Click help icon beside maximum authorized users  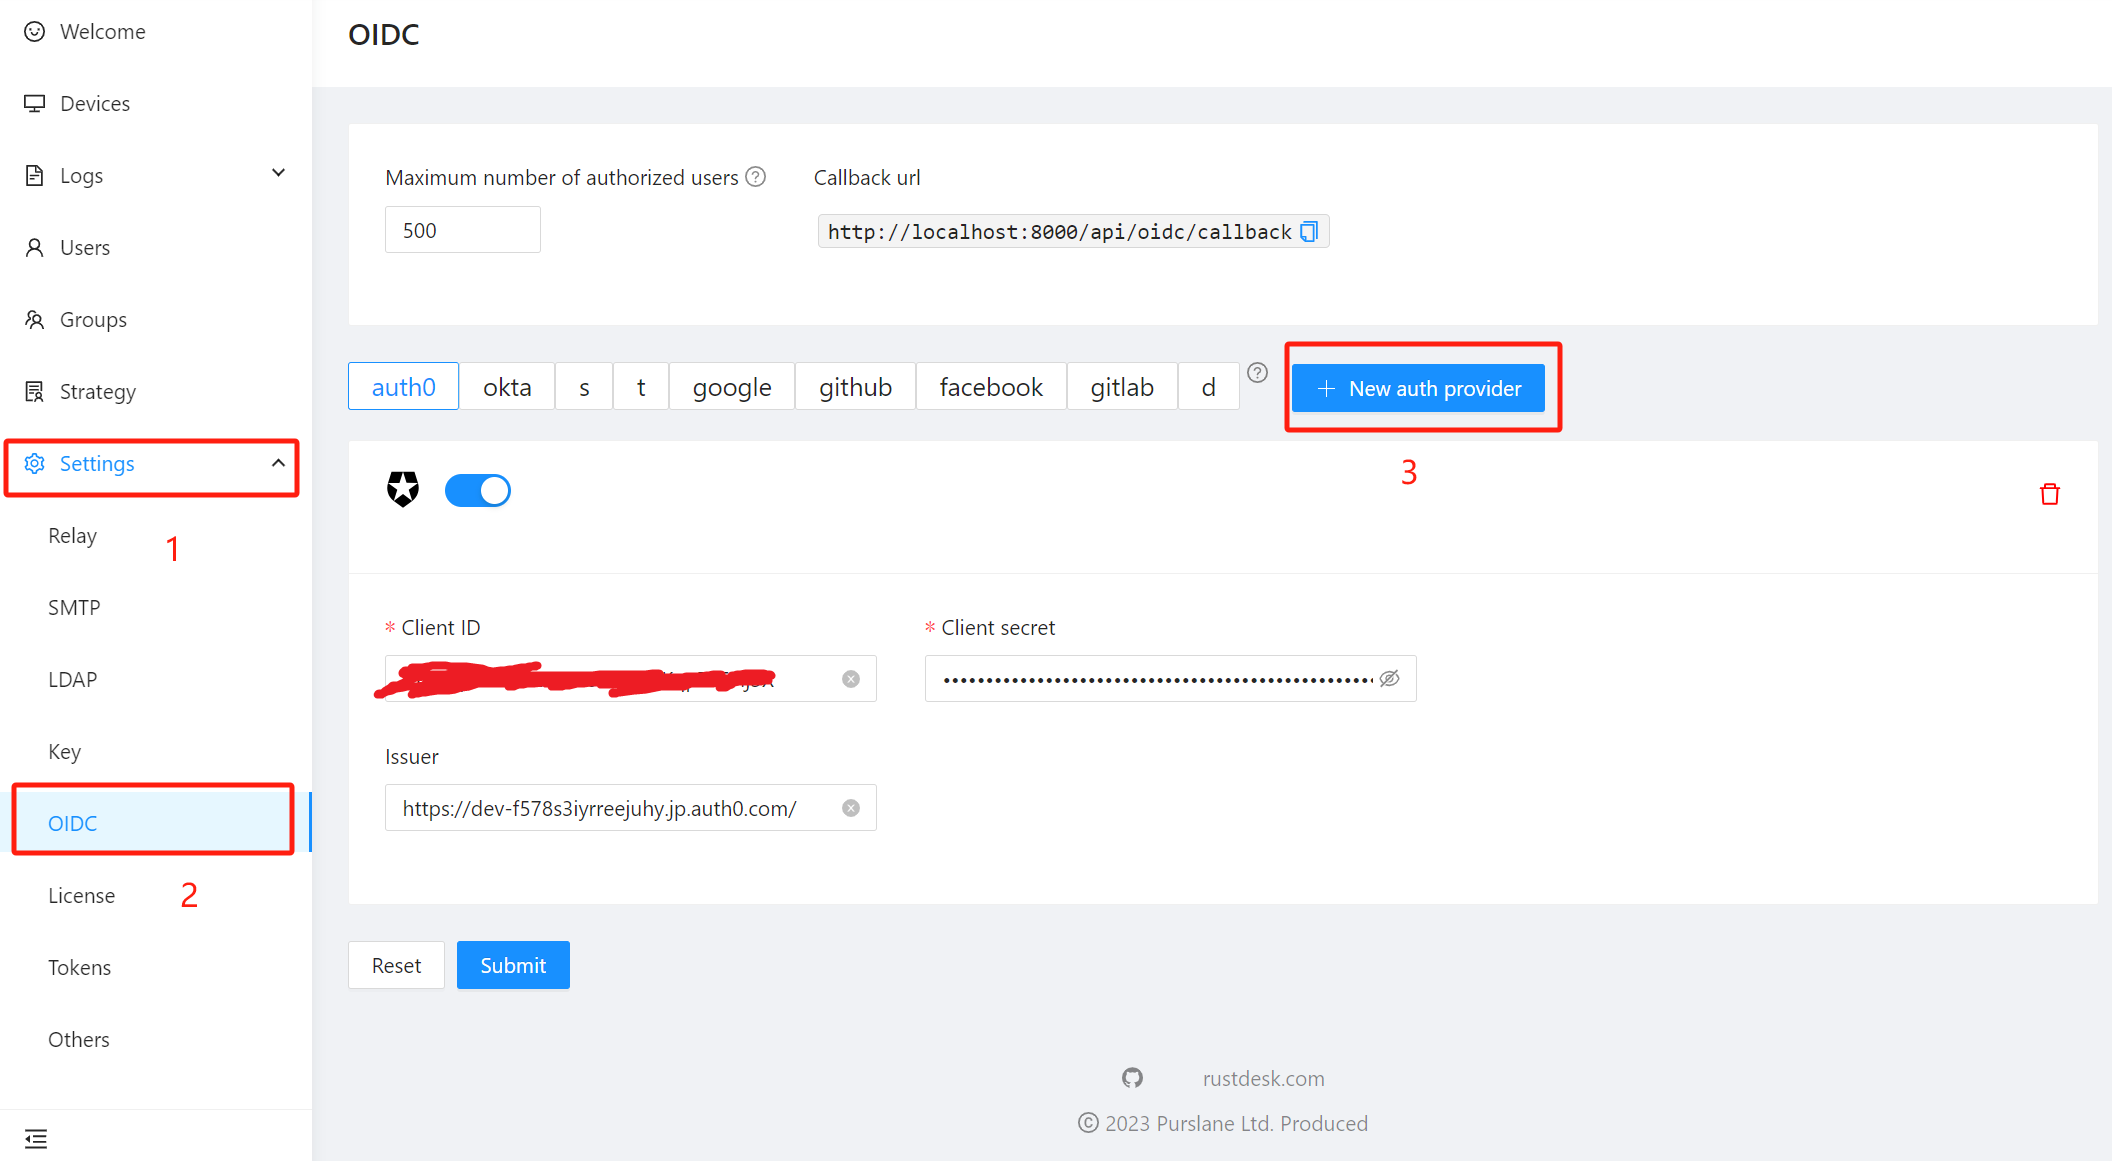click(x=756, y=177)
